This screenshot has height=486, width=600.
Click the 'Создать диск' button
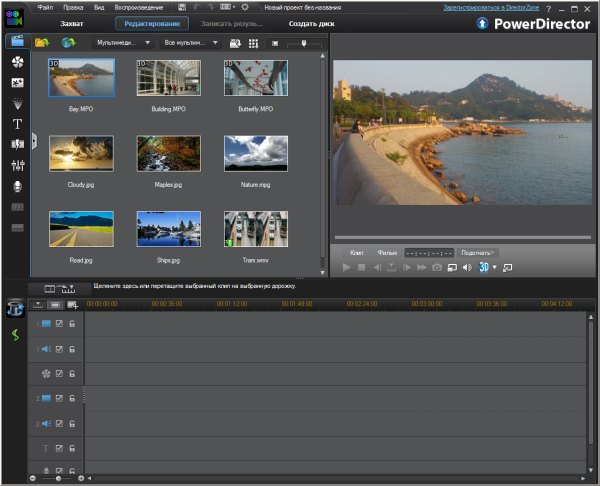[x=312, y=23]
